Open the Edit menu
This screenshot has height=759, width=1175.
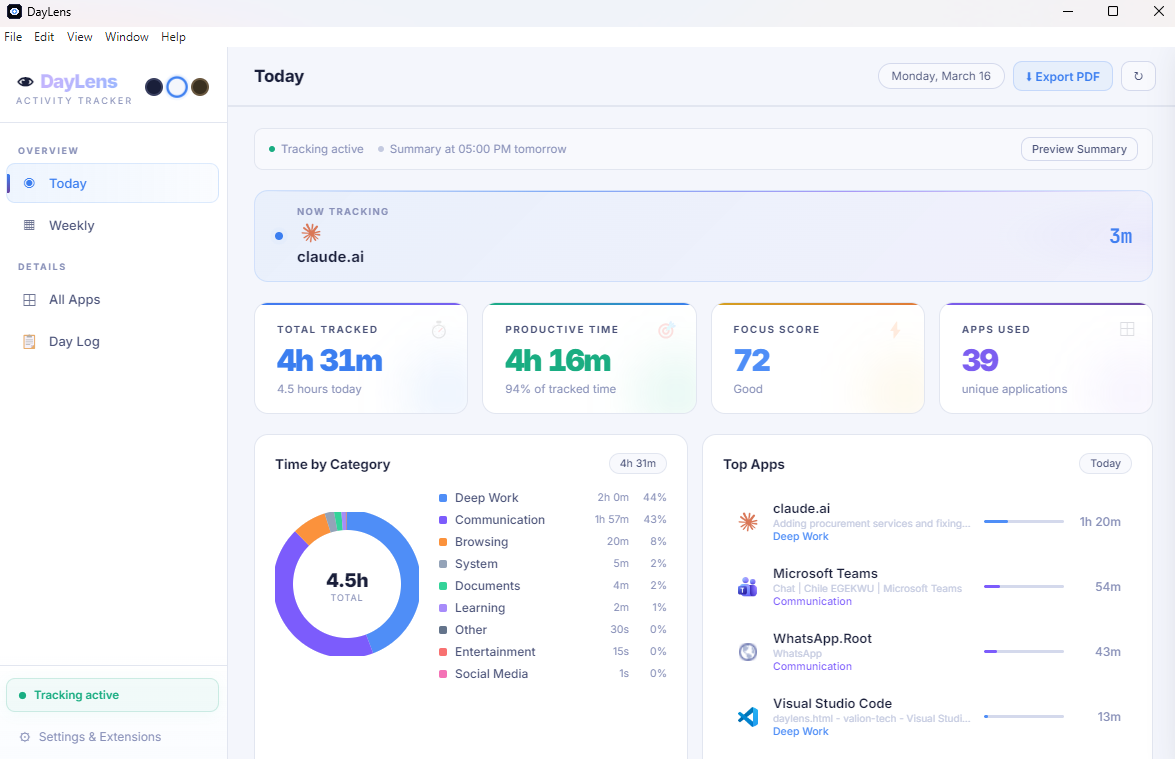[x=44, y=37]
